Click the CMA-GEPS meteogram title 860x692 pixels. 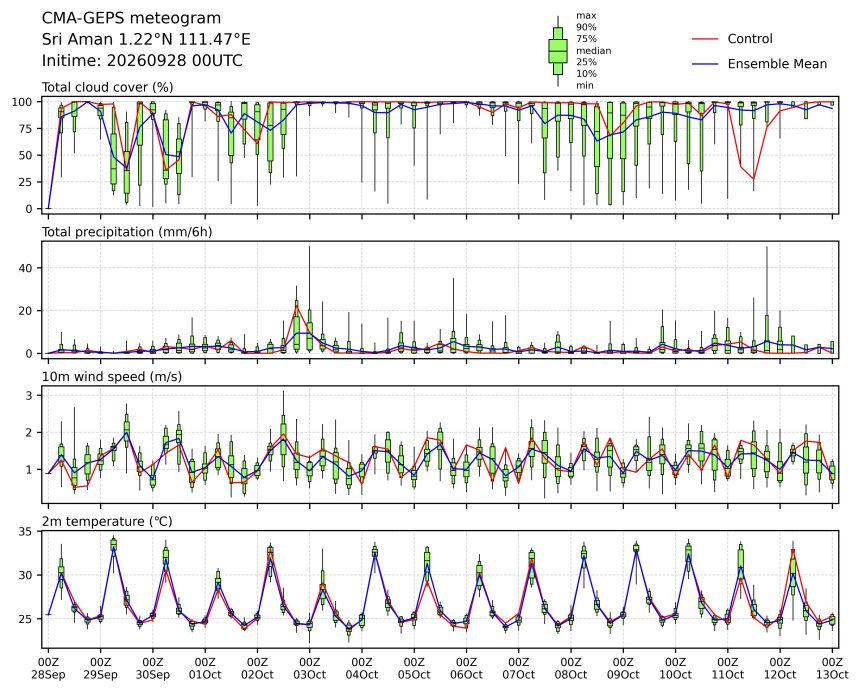click(x=131, y=18)
